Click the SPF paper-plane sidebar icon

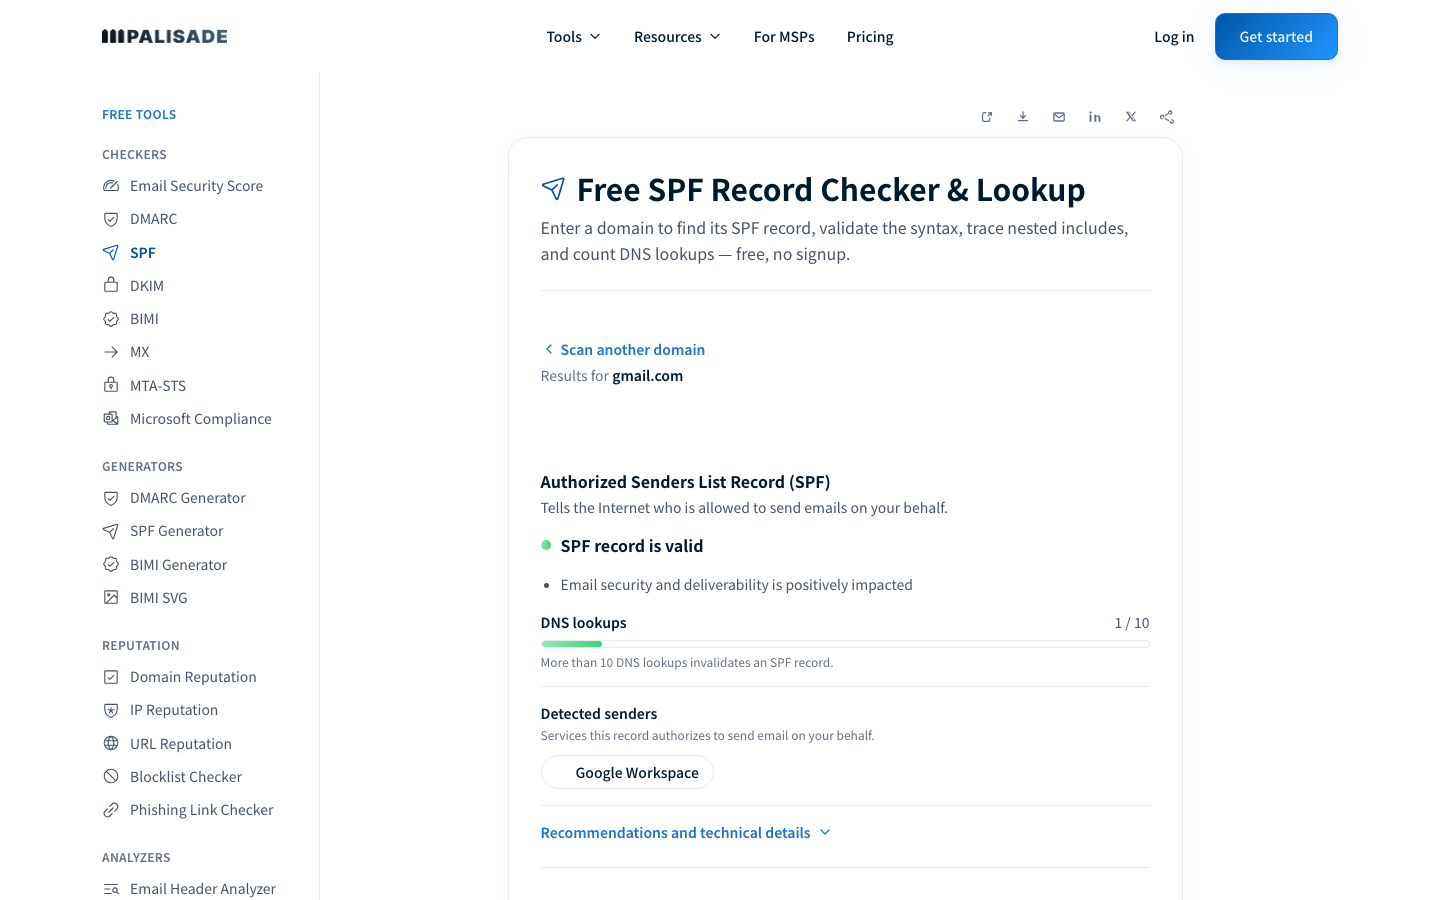[x=111, y=252]
